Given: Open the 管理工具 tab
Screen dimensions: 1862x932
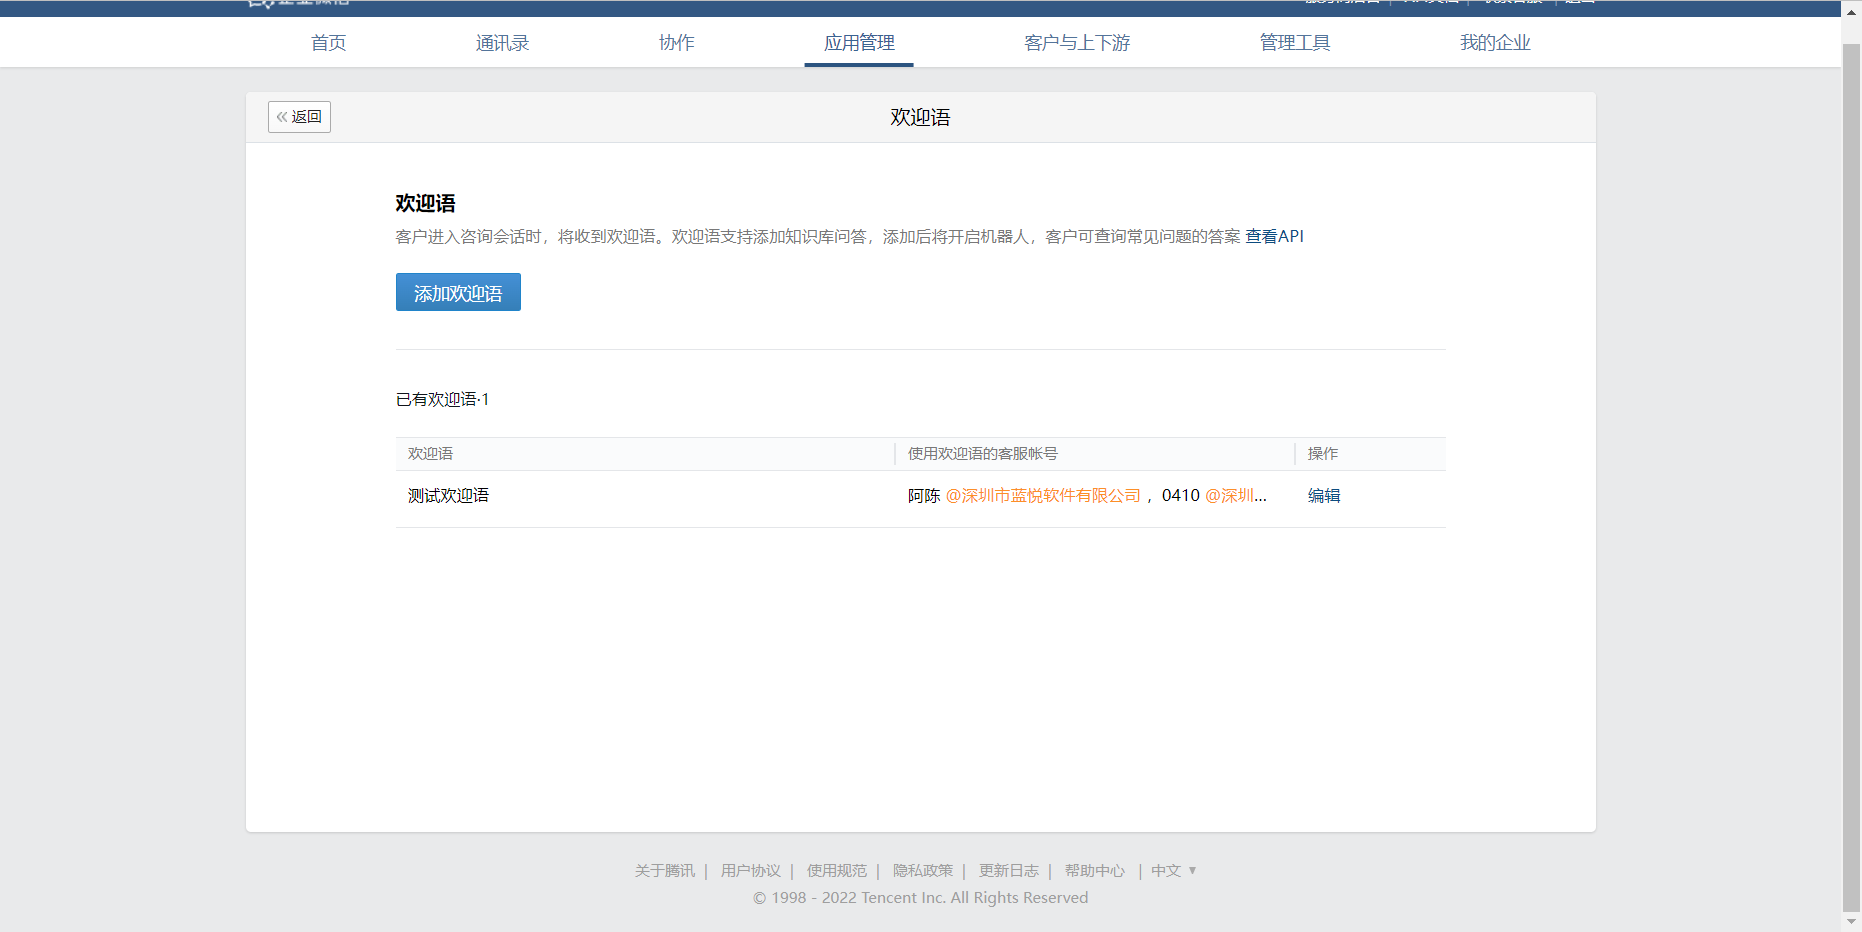Looking at the screenshot, I should (x=1295, y=43).
